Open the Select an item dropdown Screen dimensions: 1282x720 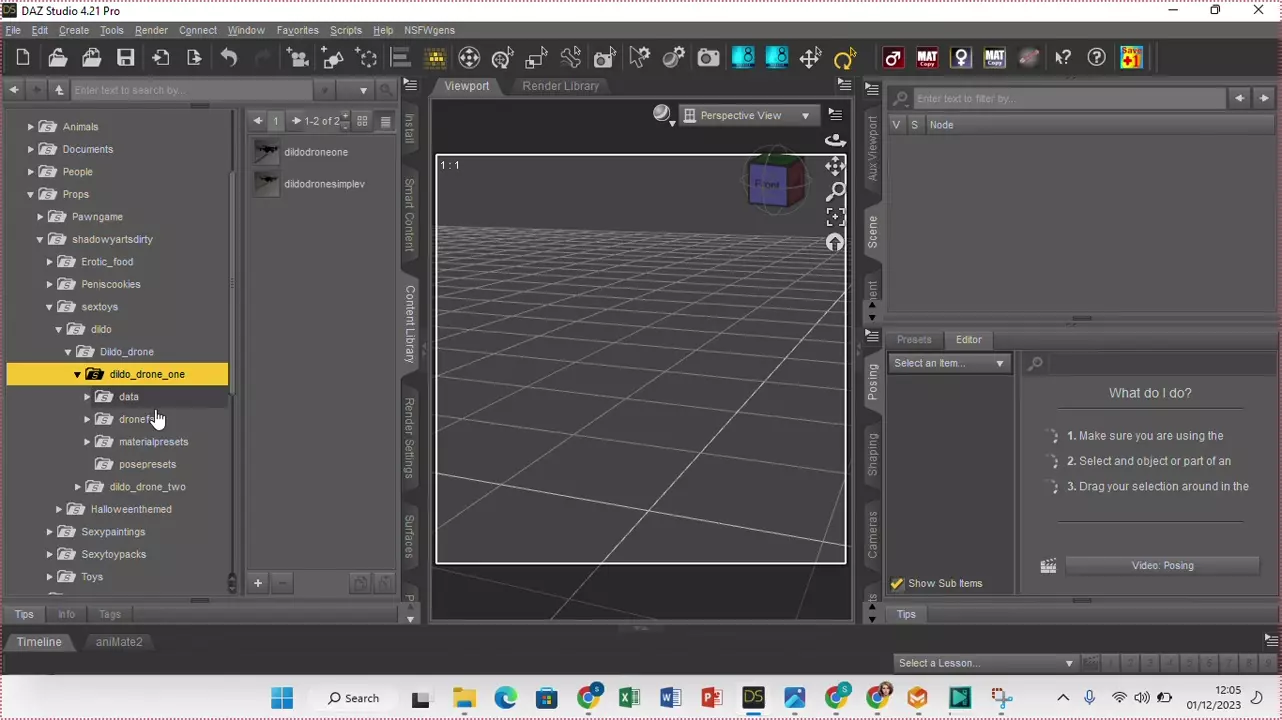coord(949,363)
